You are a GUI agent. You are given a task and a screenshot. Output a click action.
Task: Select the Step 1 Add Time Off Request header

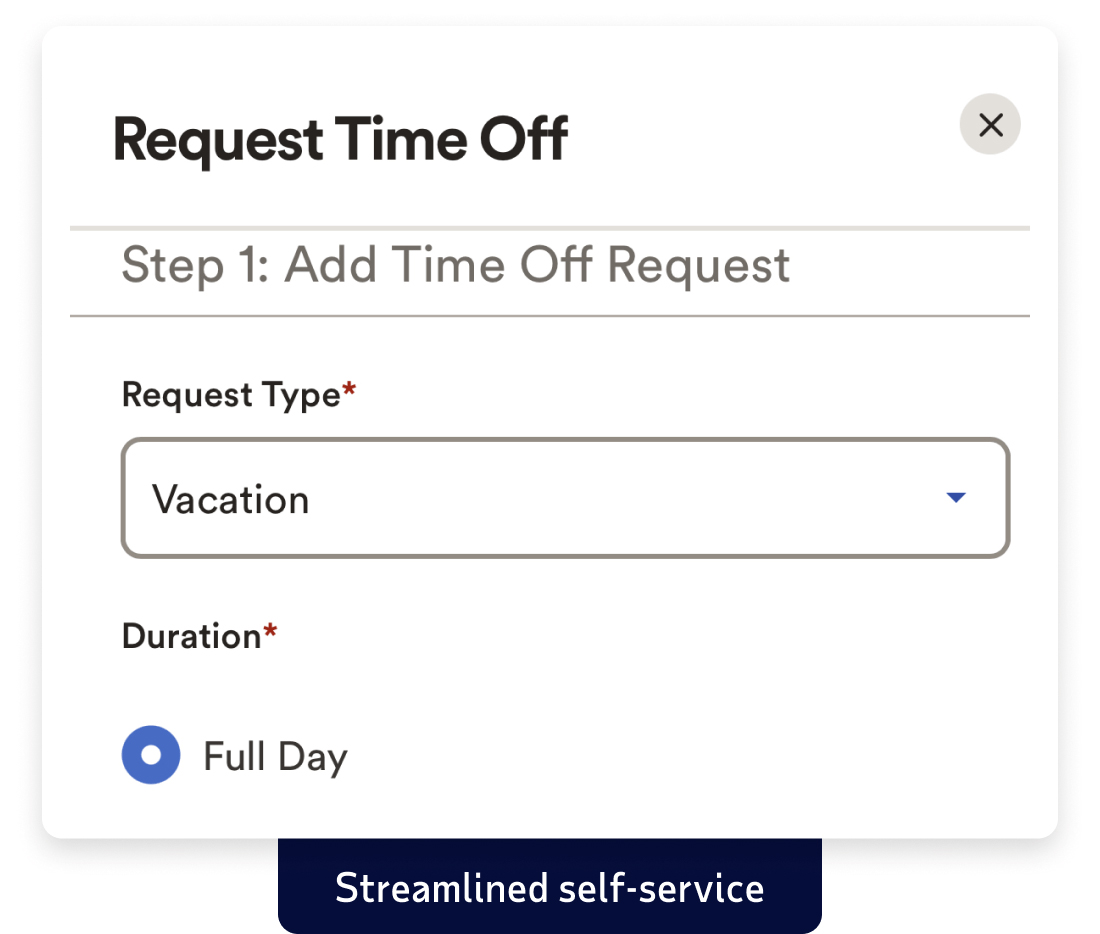click(x=455, y=265)
